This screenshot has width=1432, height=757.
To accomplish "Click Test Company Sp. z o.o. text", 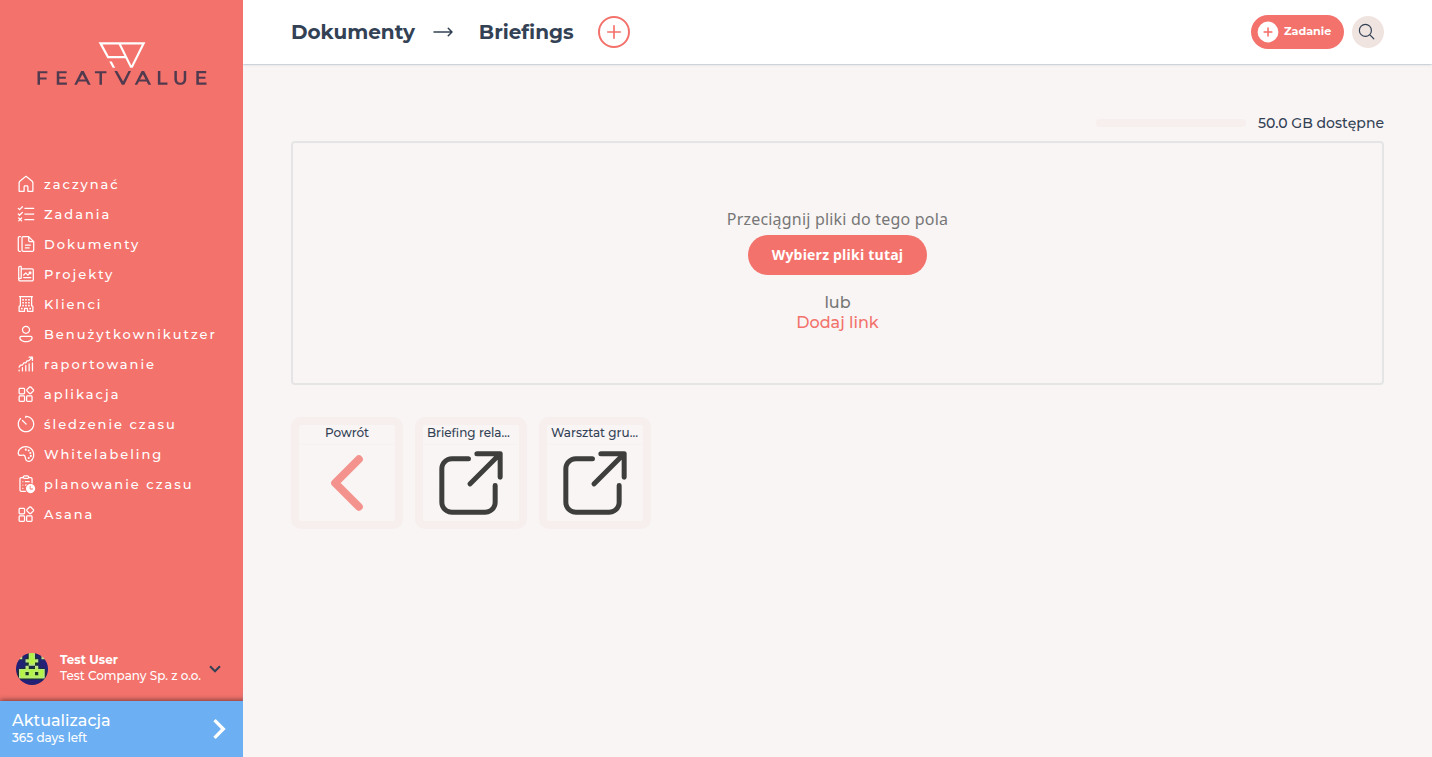I will [x=130, y=676].
